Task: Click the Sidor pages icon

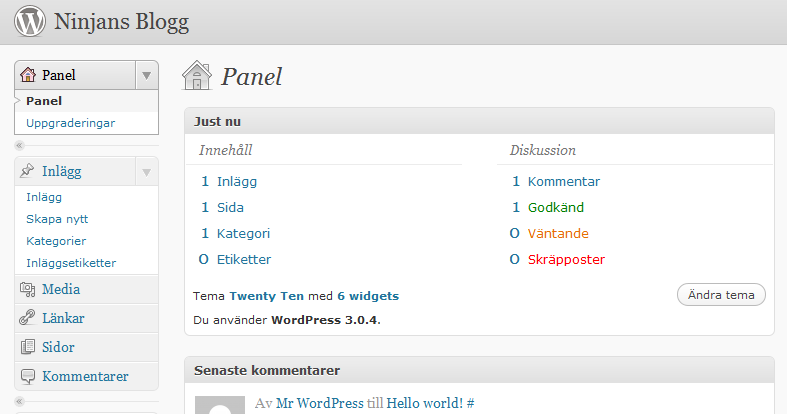Action: tap(28, 347)
